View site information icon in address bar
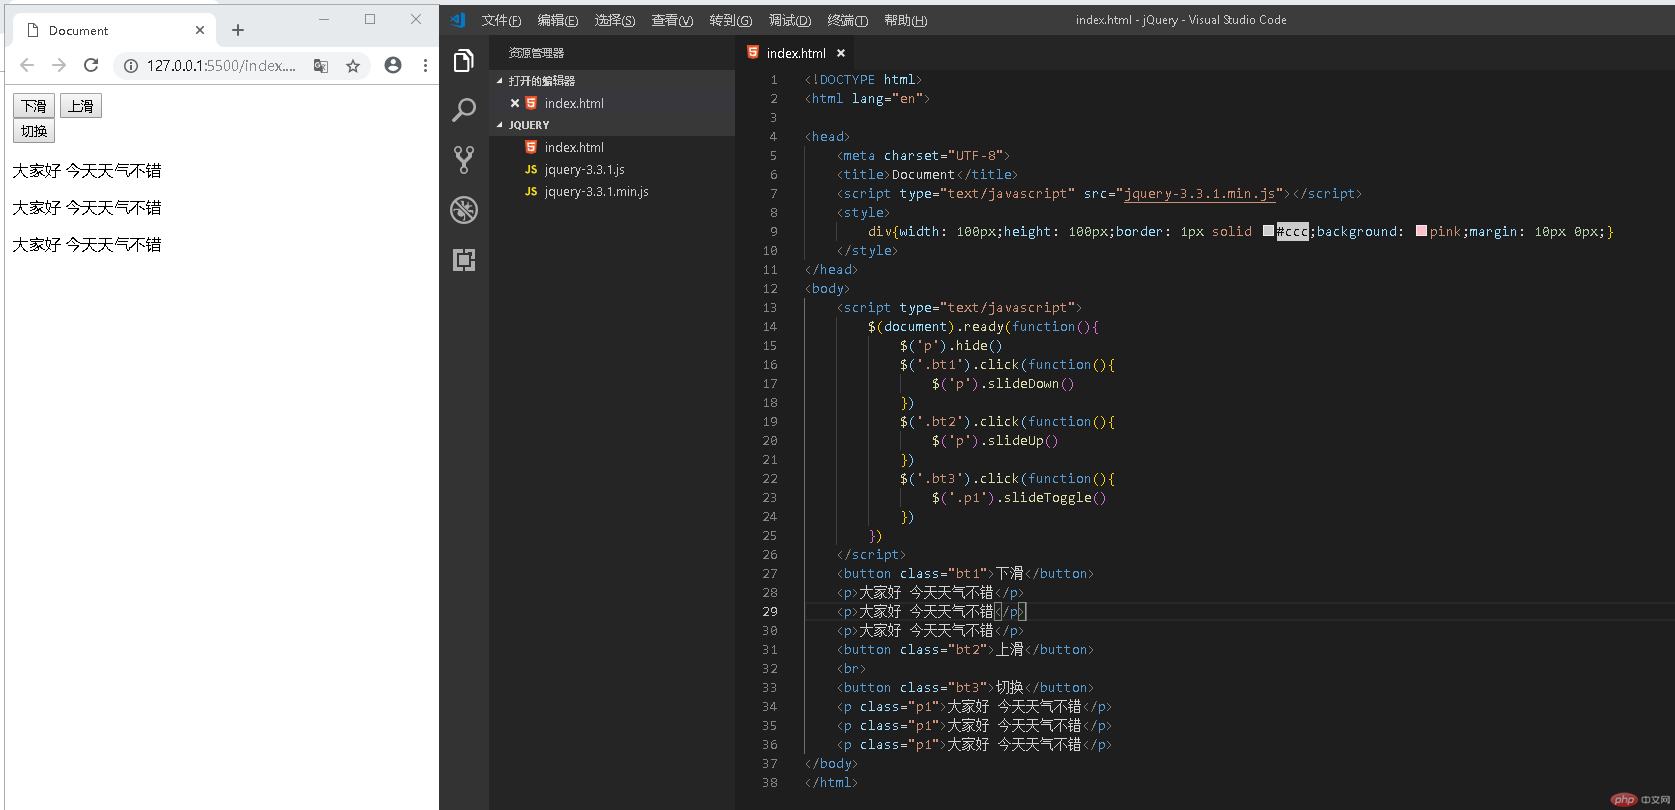The width and height of the screenshot is (1675, 810). [131, 65]
